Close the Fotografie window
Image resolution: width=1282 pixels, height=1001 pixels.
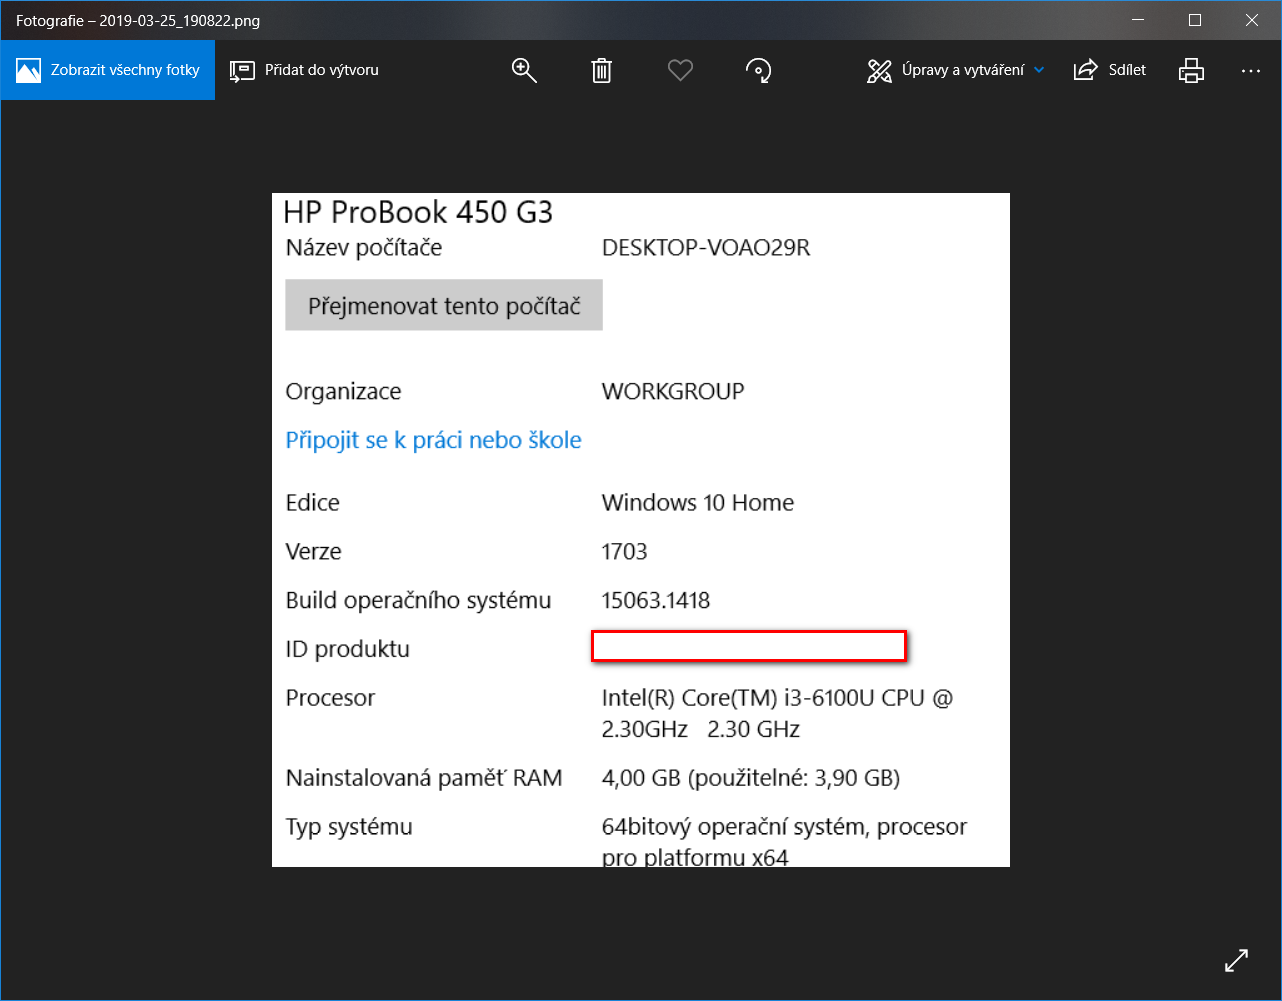(1252, 20)
